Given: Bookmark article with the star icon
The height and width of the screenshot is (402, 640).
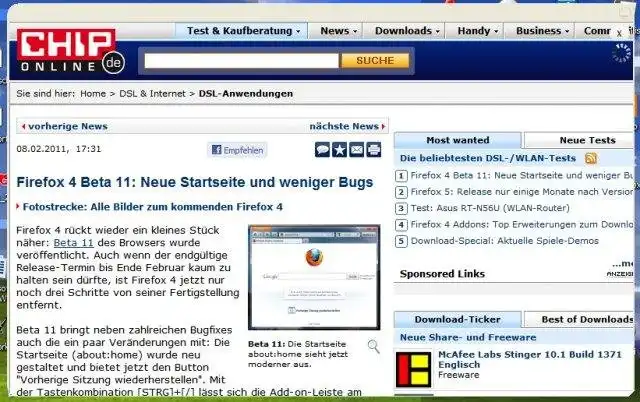Looking at the screenshot, I should pos(339,150).
